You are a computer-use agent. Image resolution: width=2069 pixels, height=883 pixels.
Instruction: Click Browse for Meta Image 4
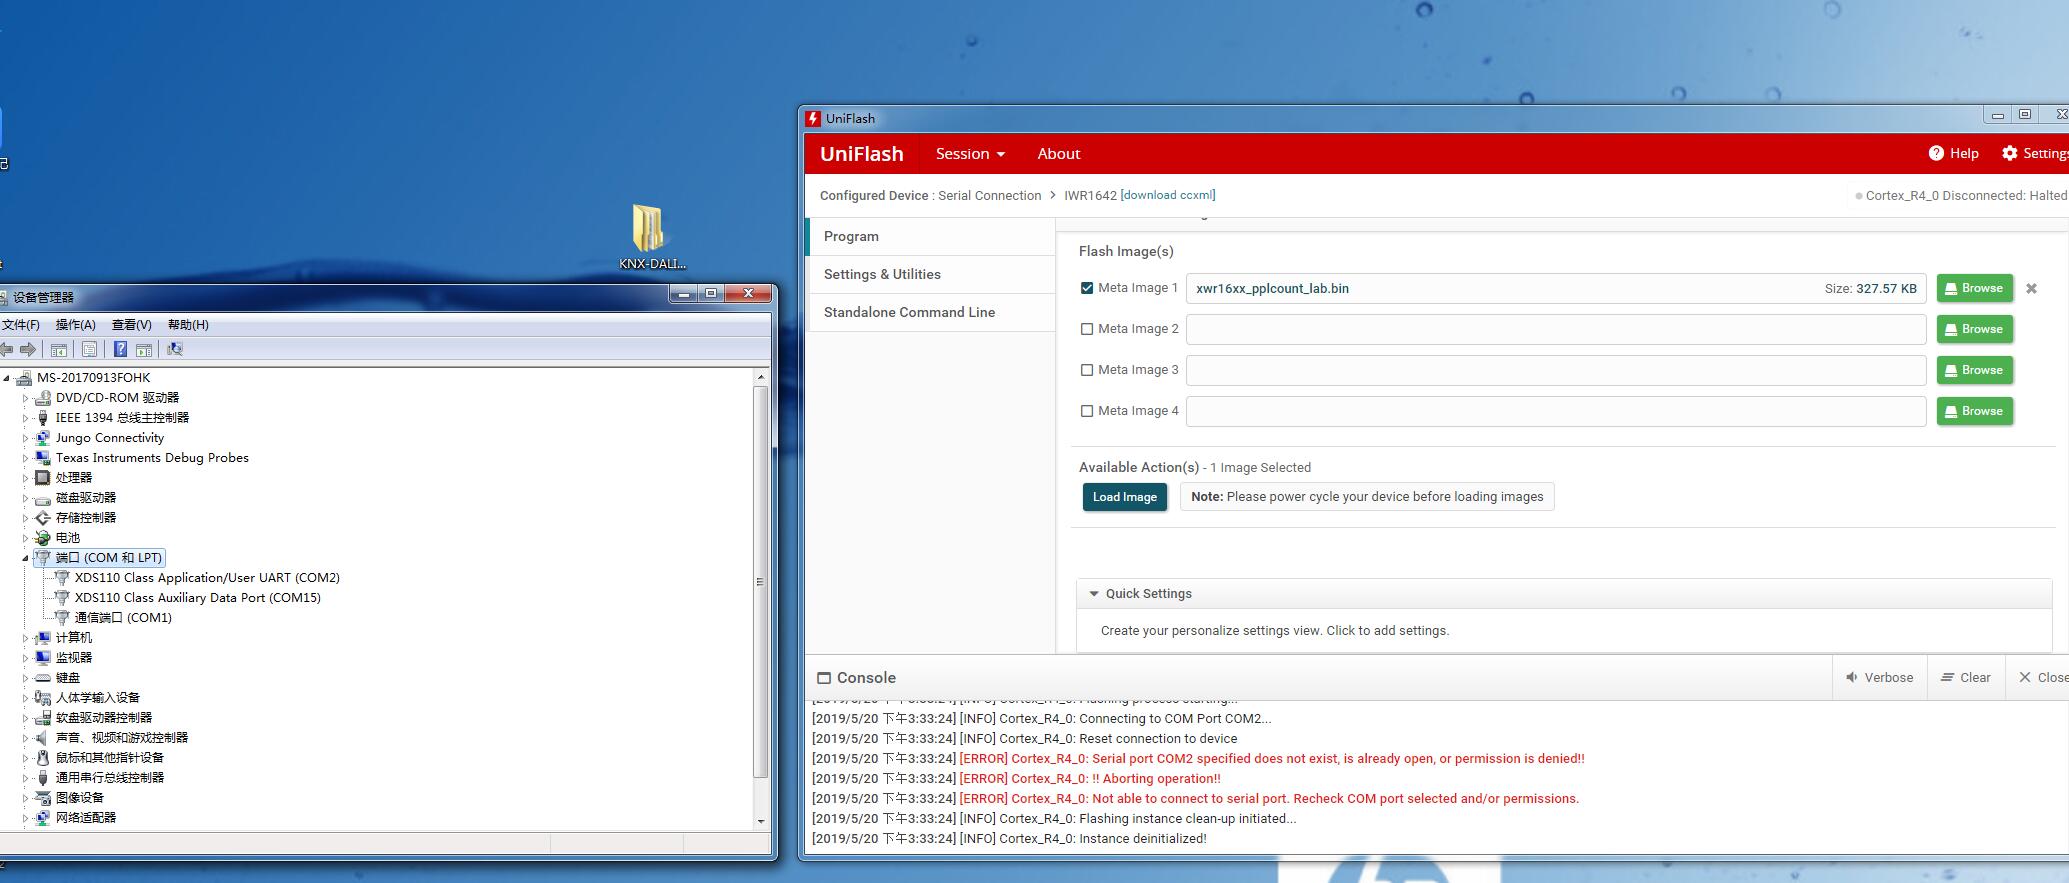1974,411
